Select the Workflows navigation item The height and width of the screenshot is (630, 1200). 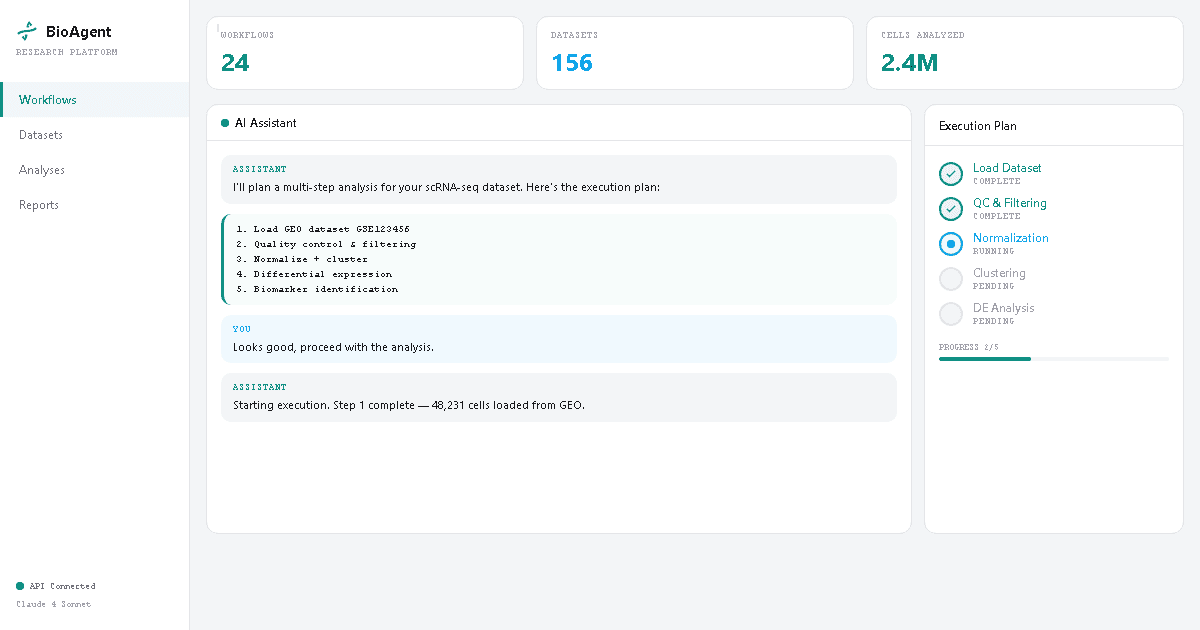coord(47,99)
